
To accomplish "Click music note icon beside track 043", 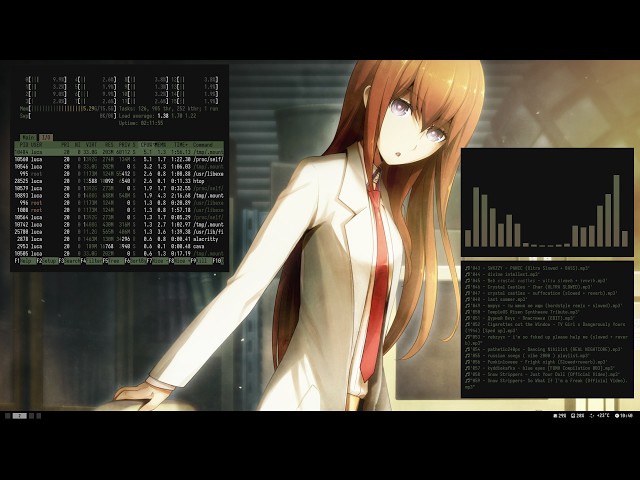I will pos(467,269).
